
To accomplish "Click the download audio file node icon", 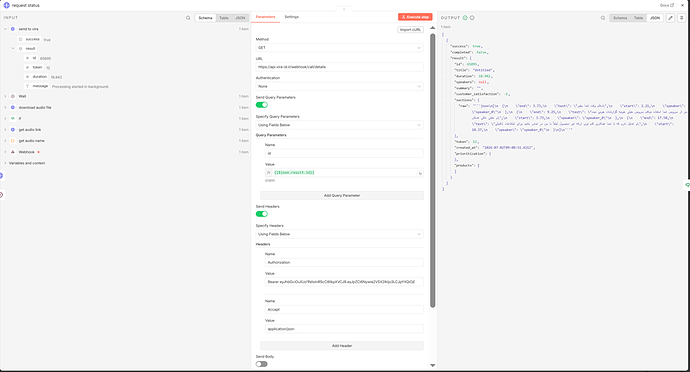I will pyautogui.click(x=13, y=107).
